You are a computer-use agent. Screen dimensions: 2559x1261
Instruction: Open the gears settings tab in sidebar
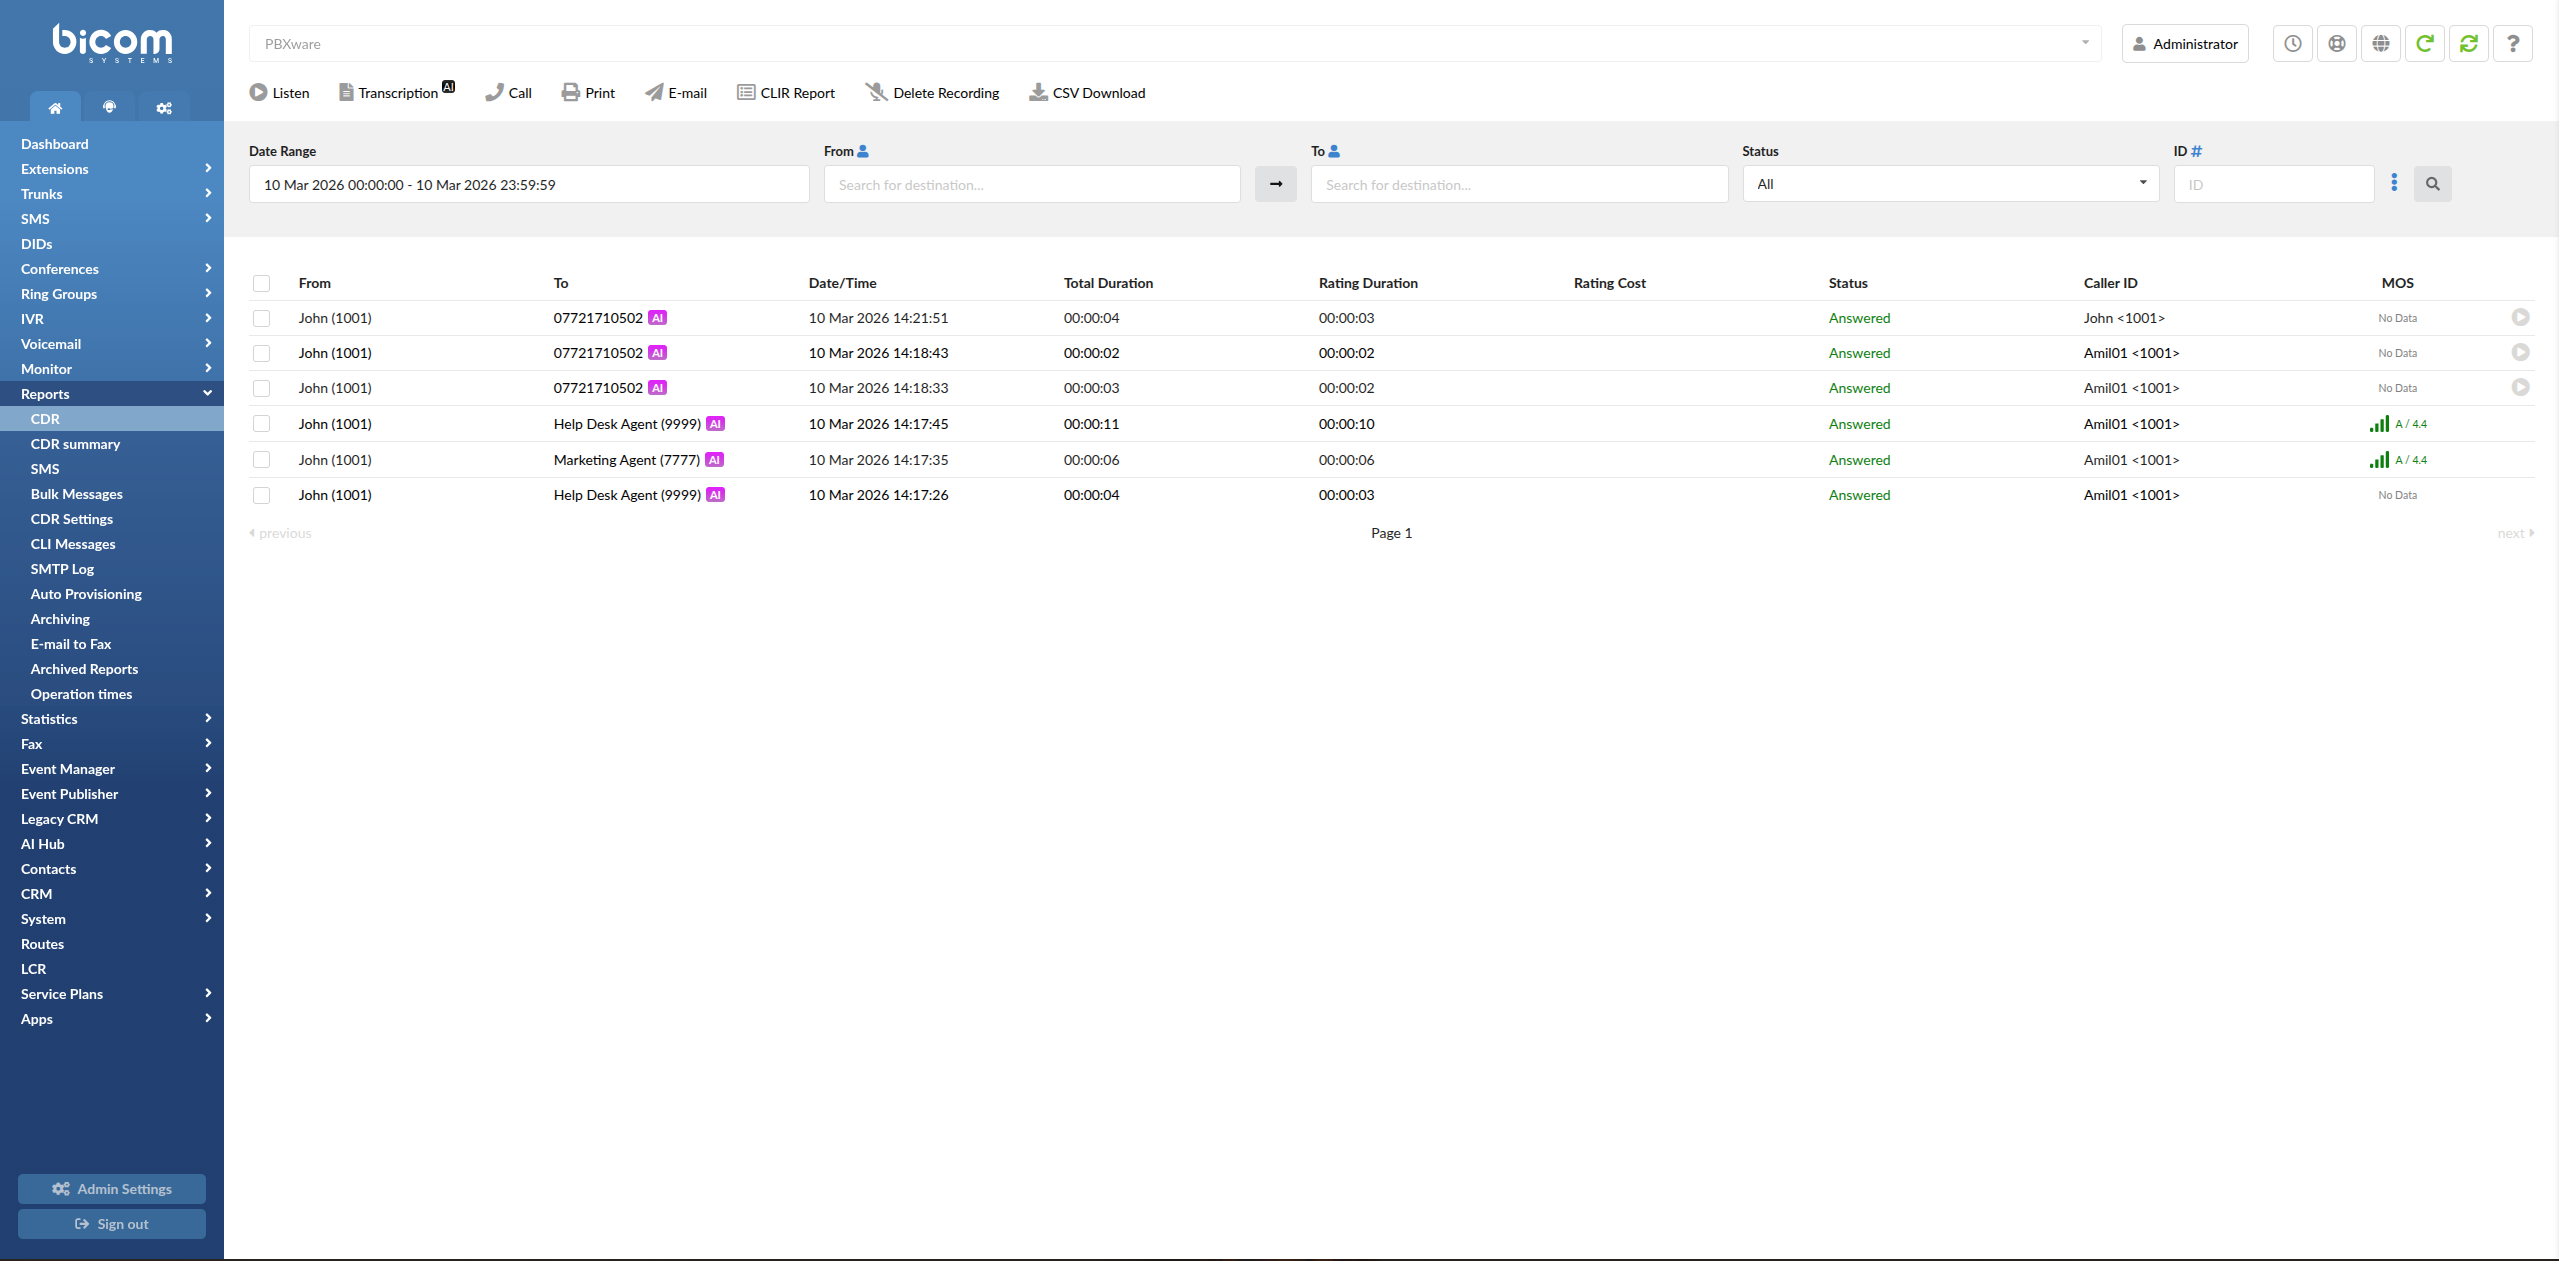click(164, 107)
